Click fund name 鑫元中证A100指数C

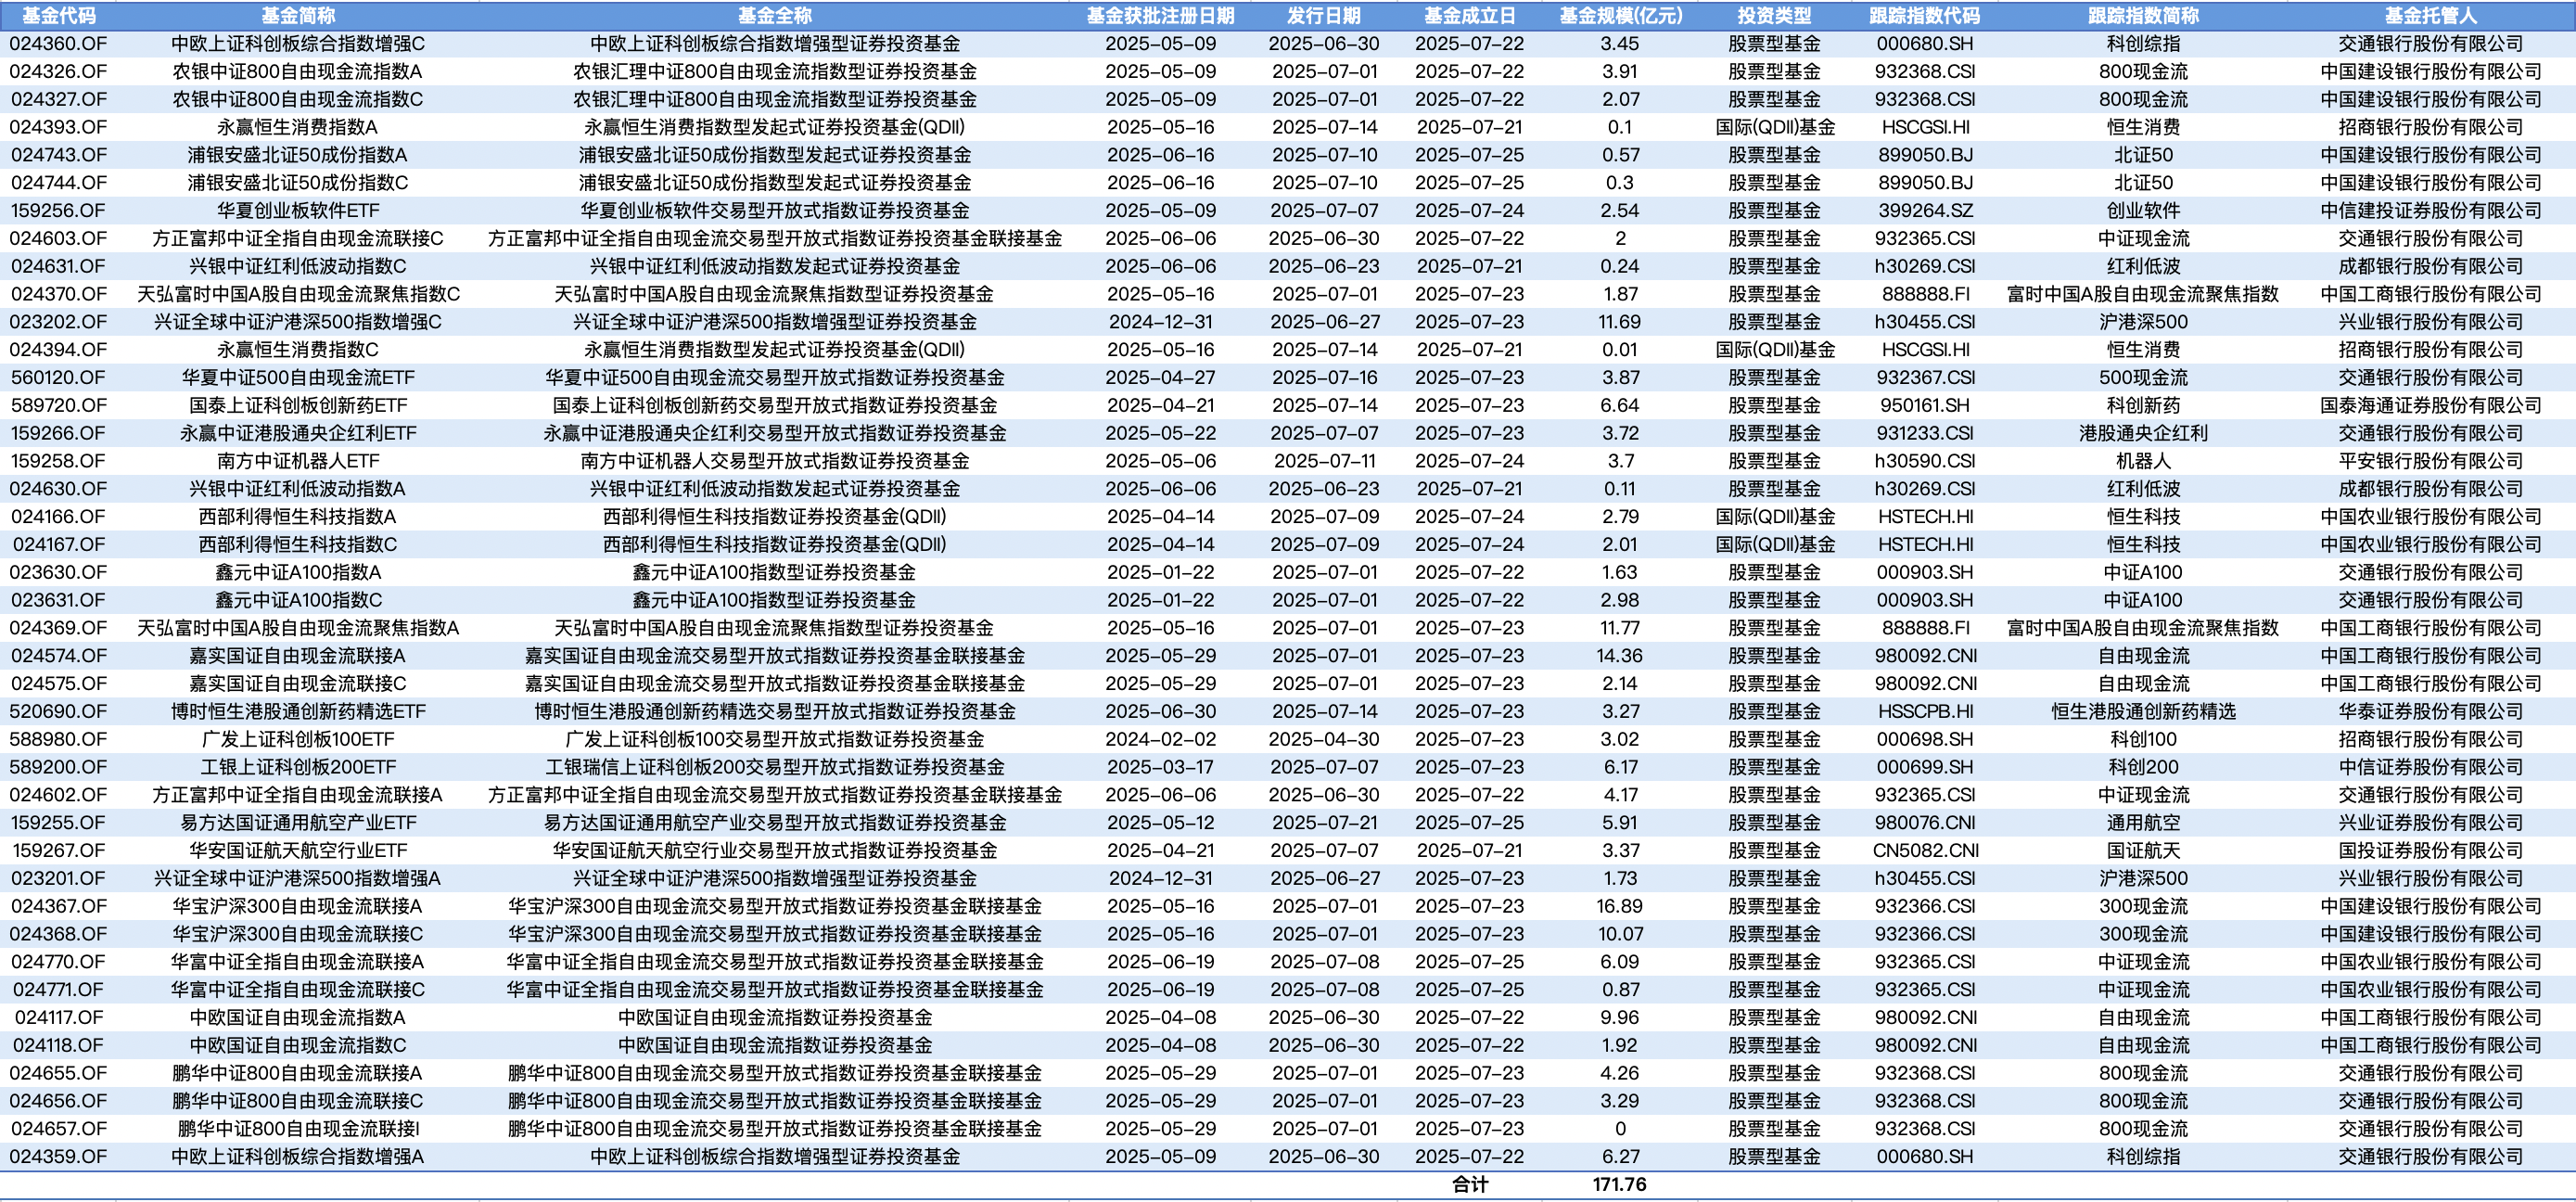pos(298,600)
